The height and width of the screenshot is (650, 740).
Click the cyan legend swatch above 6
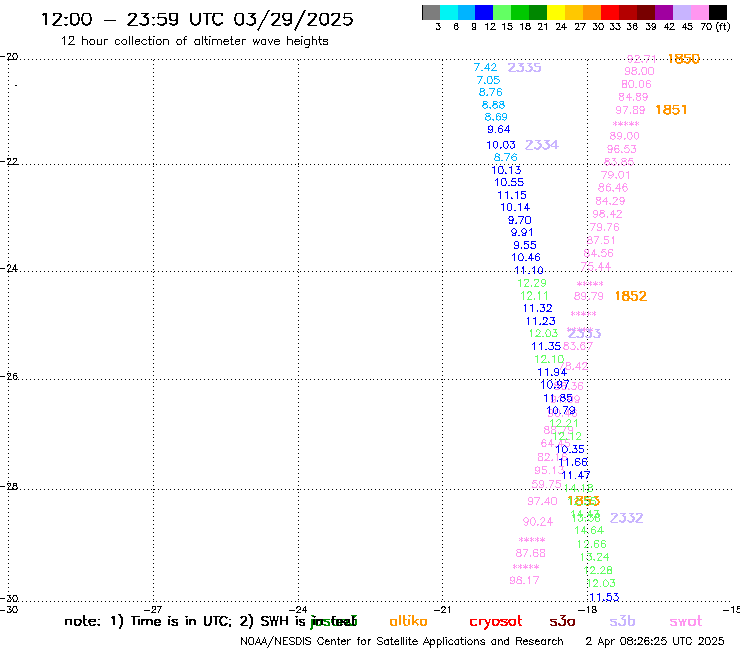click(x=448, y=12)
